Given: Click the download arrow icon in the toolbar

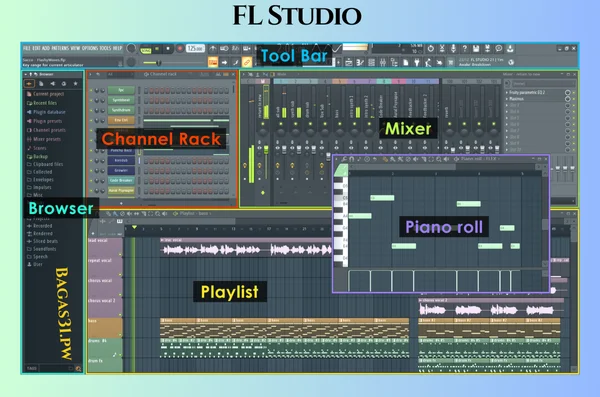Looking at the screenshot, I should tap(510, 49).
